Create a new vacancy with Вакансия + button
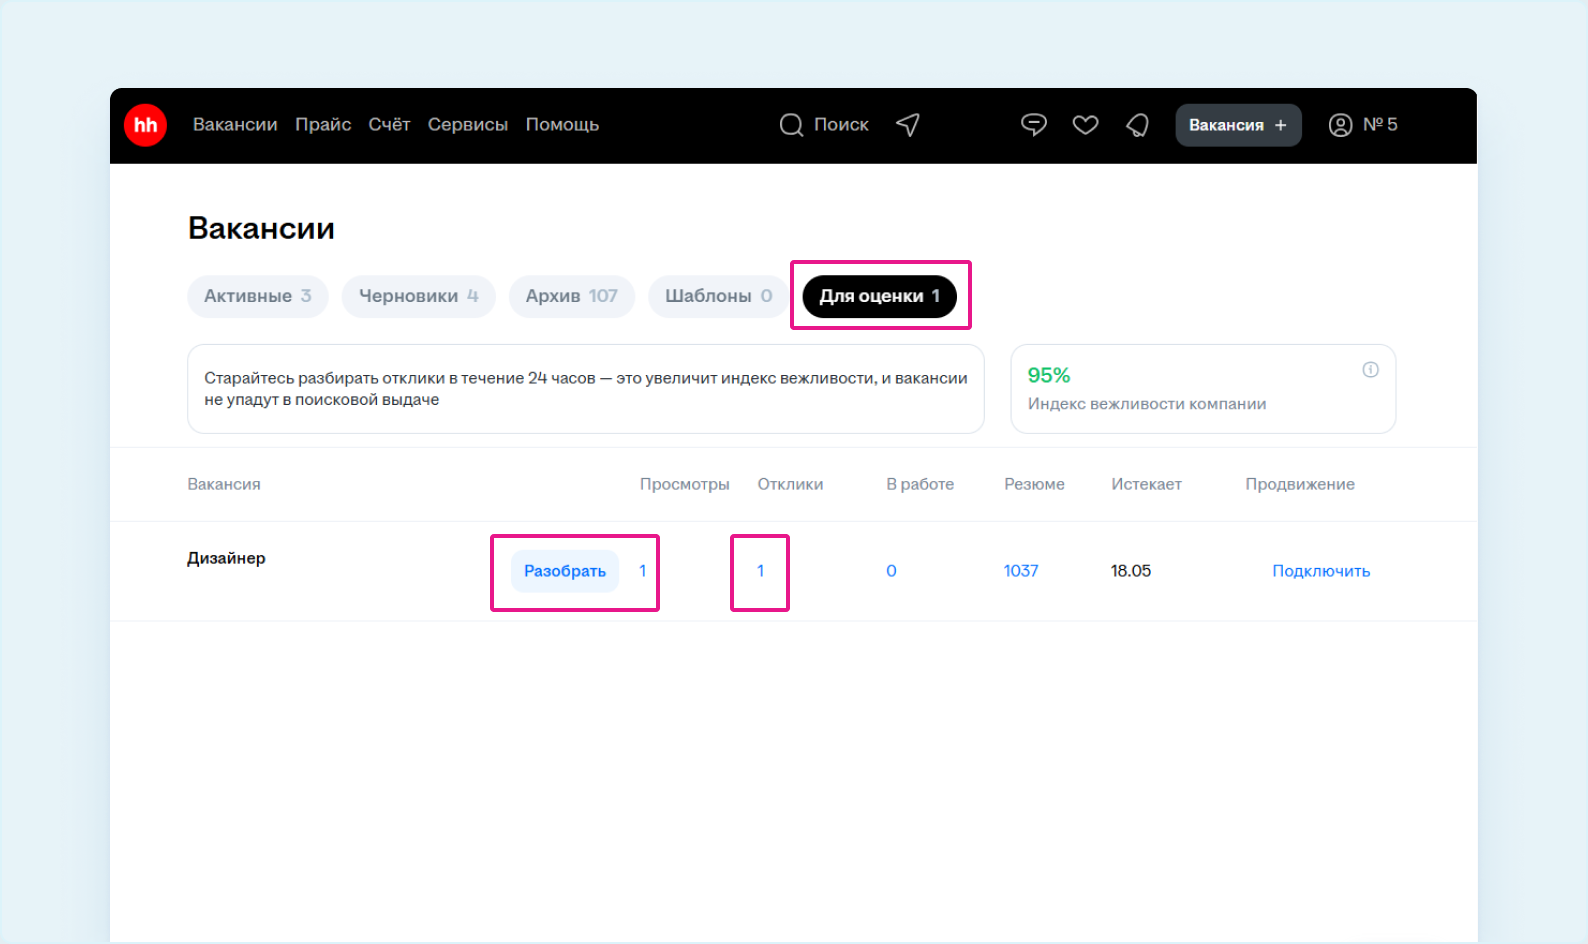Viewport: 1588px width, 944px height. (x=1239, y=125)
